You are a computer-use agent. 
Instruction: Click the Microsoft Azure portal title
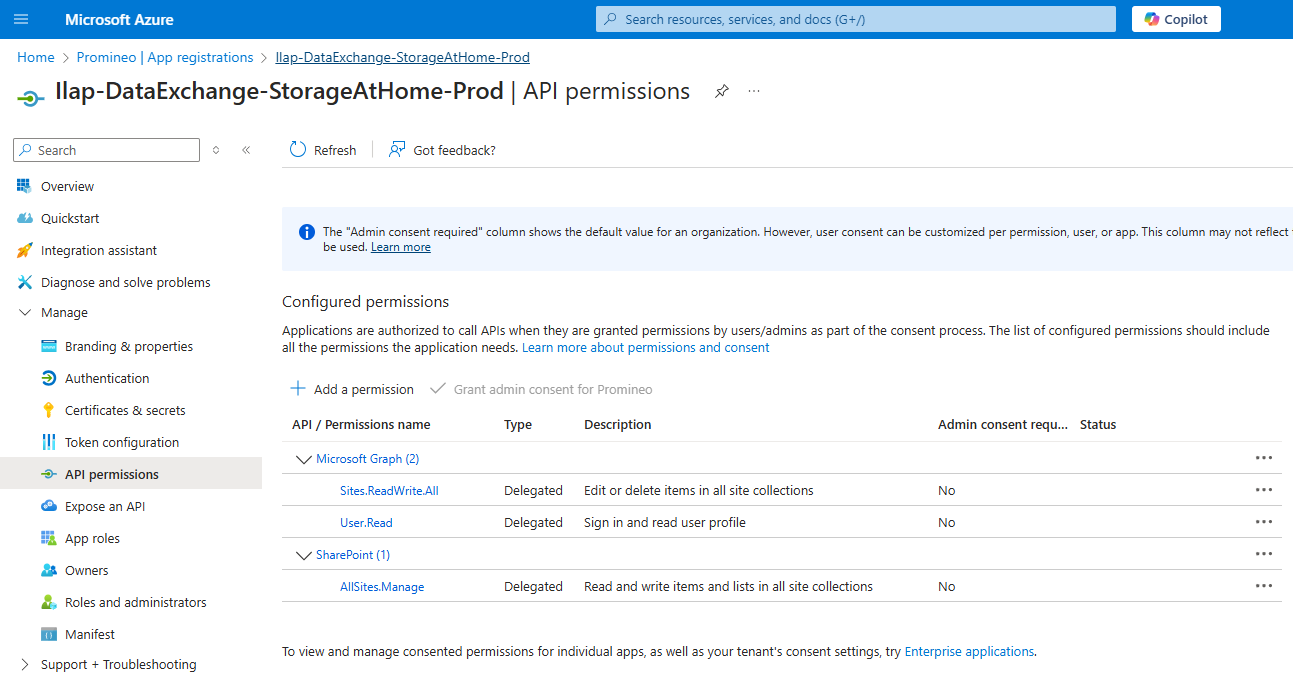click(x=119, y=19)
